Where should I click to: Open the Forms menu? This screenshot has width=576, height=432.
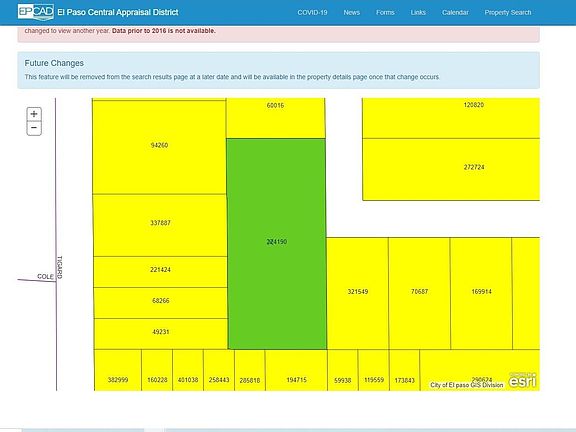pyautogui.click(x=385, y=12)
